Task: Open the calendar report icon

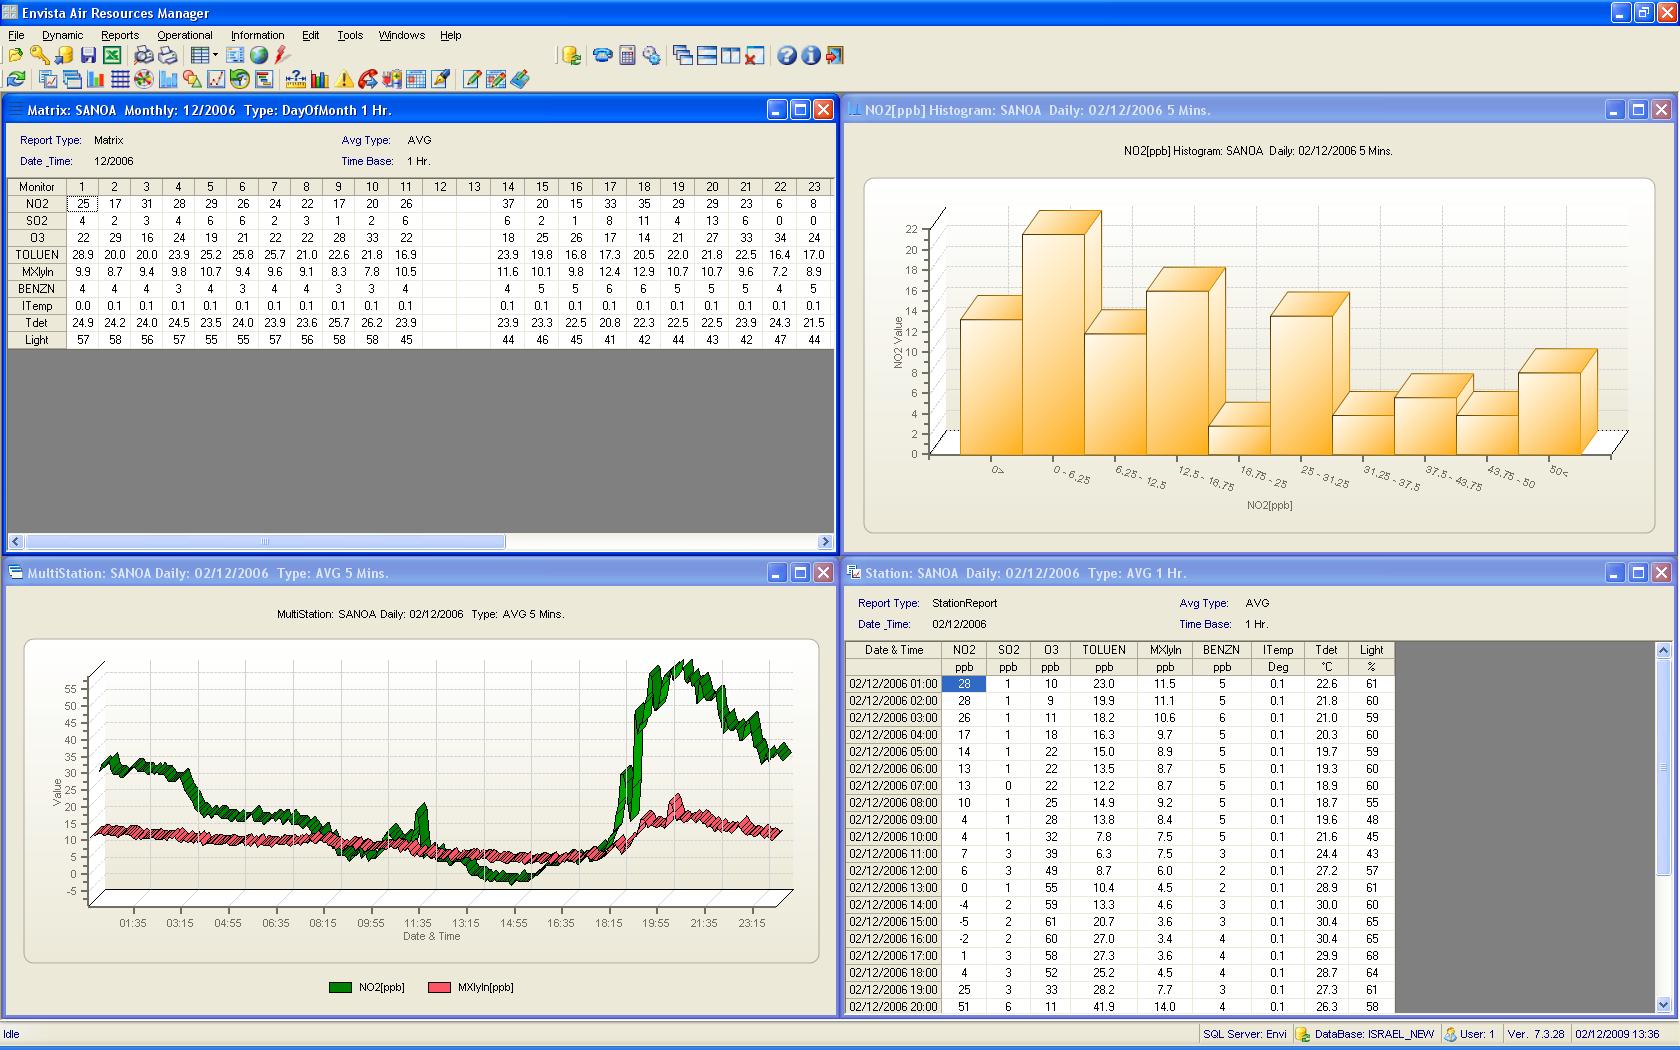Action: click(x=416, y=79)
